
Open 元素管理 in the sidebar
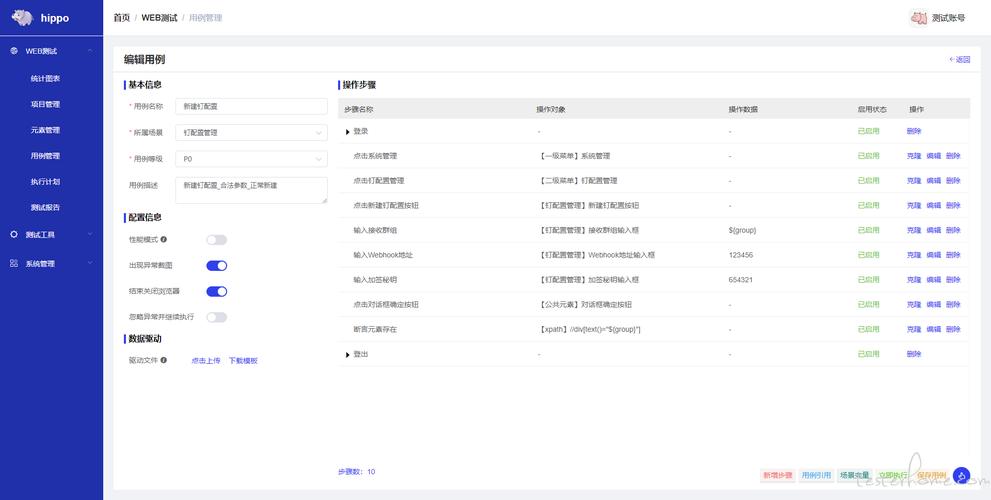click(x=46, y=130)
